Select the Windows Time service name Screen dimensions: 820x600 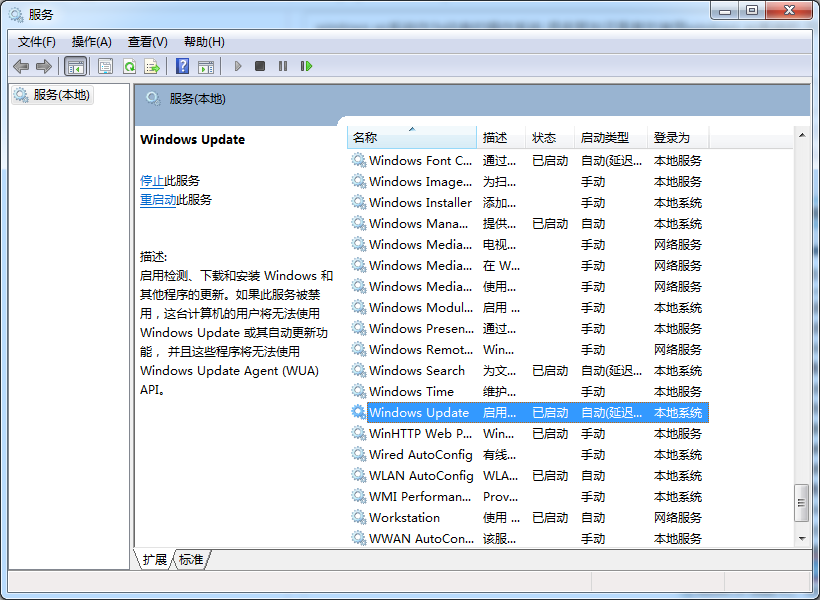[x=411, y=391]
